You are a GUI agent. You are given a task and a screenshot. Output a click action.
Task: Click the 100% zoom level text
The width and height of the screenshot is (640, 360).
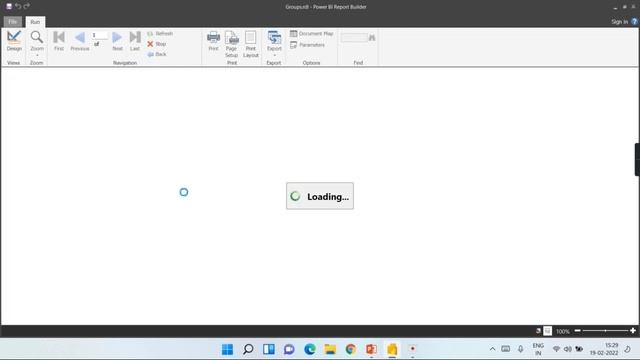pos(563,331)
